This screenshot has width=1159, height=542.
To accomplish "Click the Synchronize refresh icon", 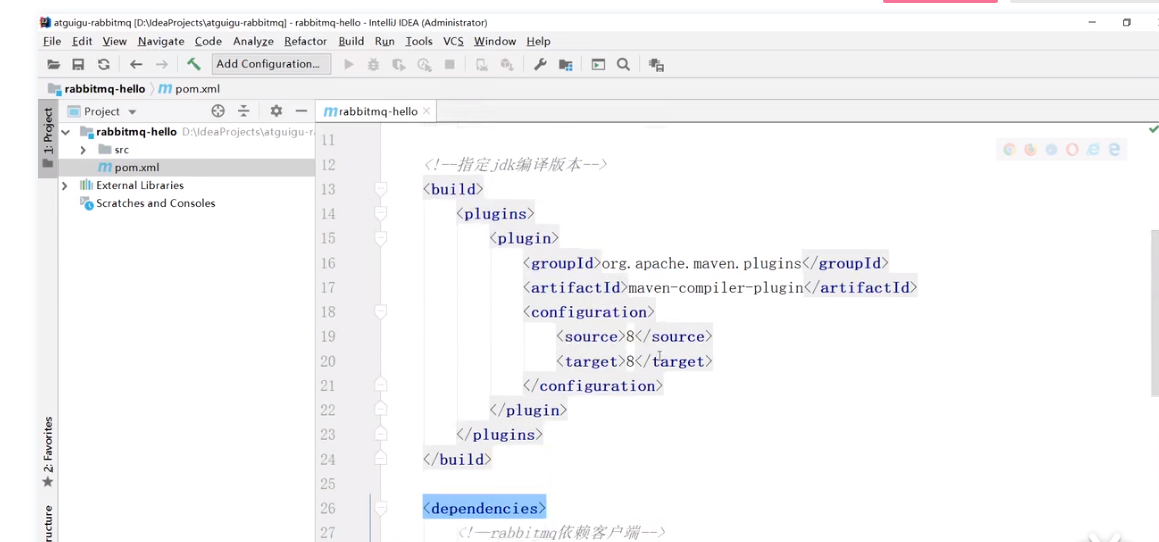I will click(x=103, y=64).
